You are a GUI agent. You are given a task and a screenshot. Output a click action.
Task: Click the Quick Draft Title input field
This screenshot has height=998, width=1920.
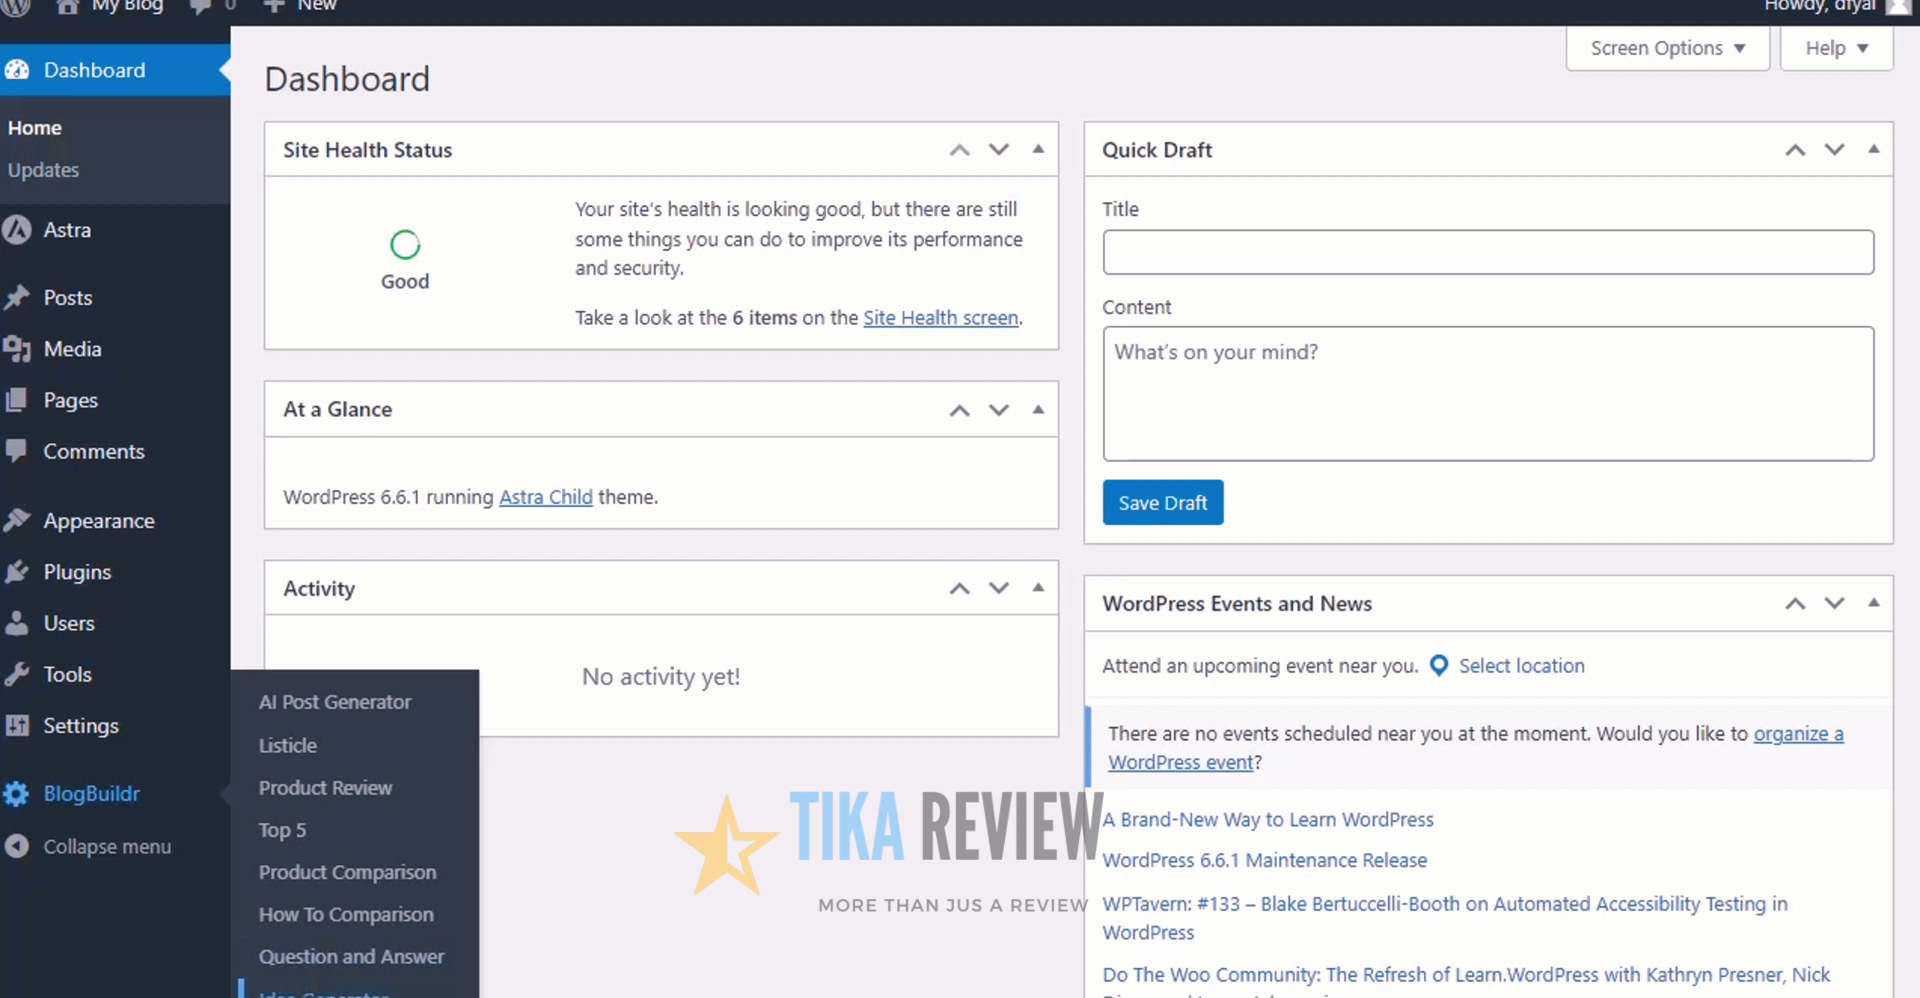click(1488, 252)
